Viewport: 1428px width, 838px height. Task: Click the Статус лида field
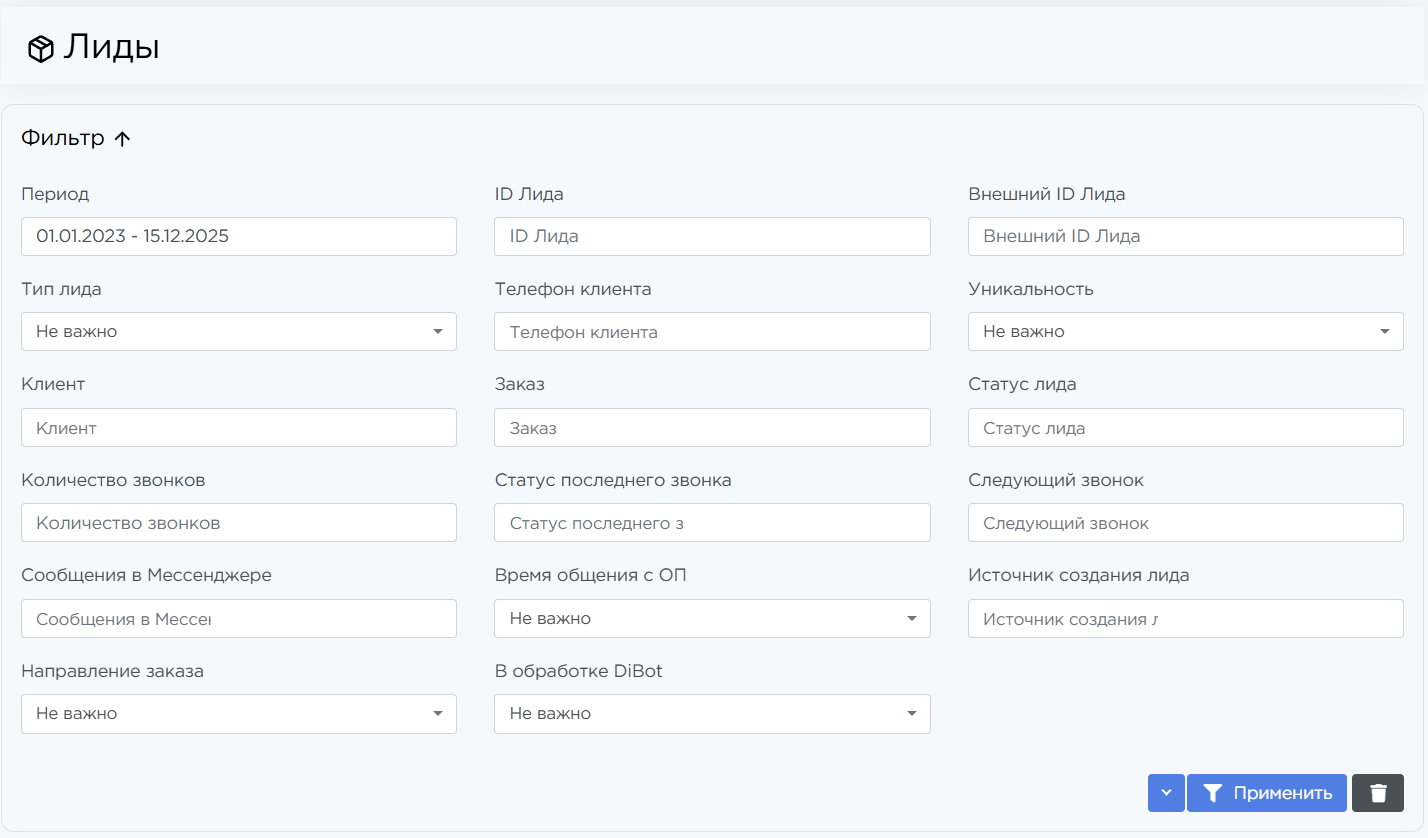[x=1185, y=427]
